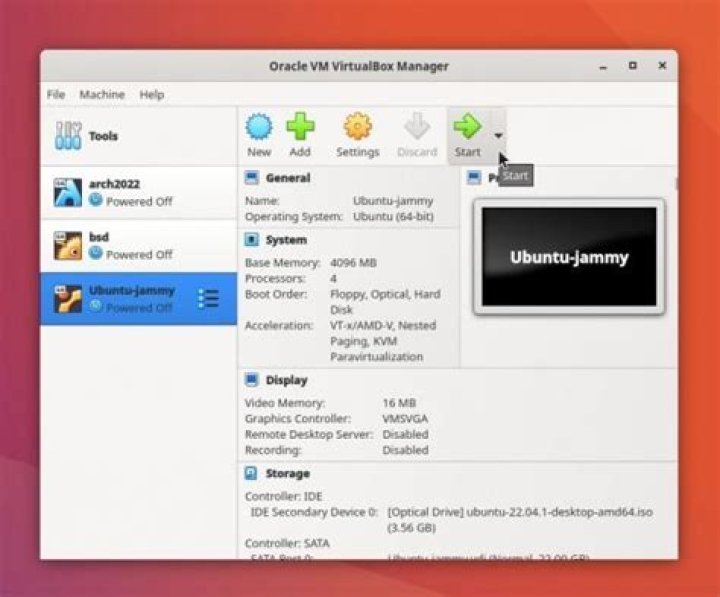The image size is (720, 597).
Task: Click the Boot Order value Floppy, Optical, Hard
Action: point(385,294)
